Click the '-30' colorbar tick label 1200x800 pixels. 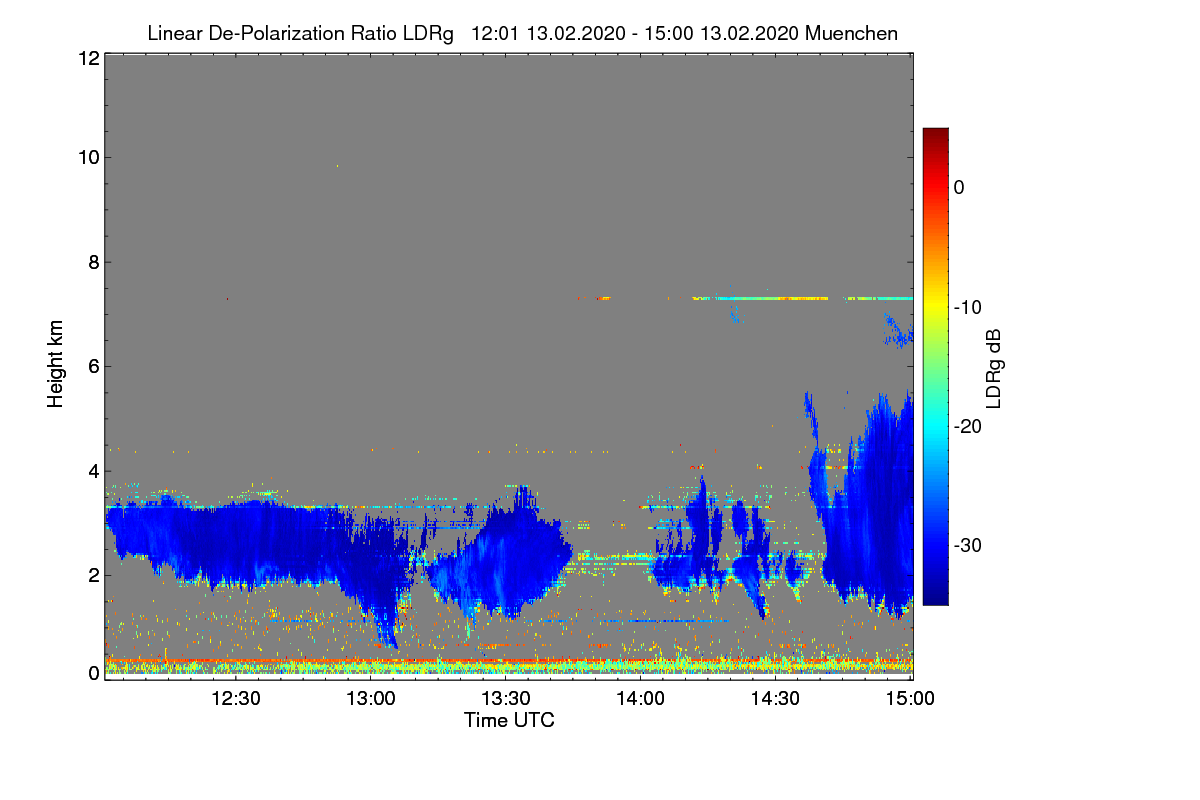click(966, 545)
